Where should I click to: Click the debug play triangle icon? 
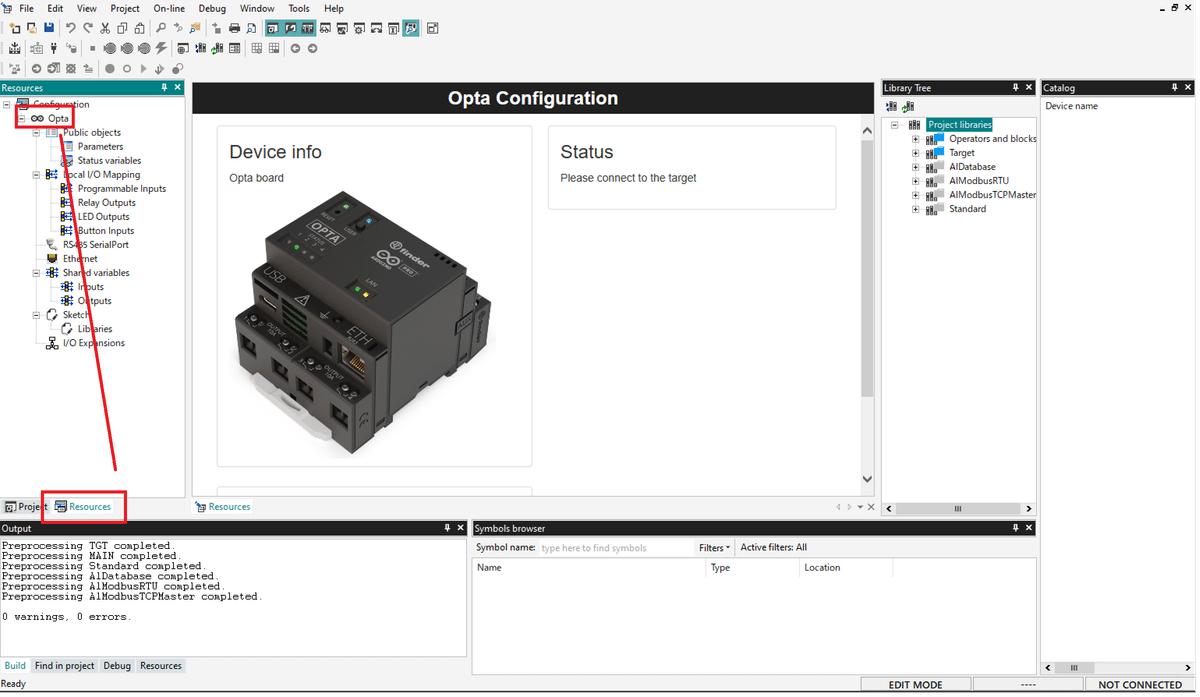(x=143, y=69)
